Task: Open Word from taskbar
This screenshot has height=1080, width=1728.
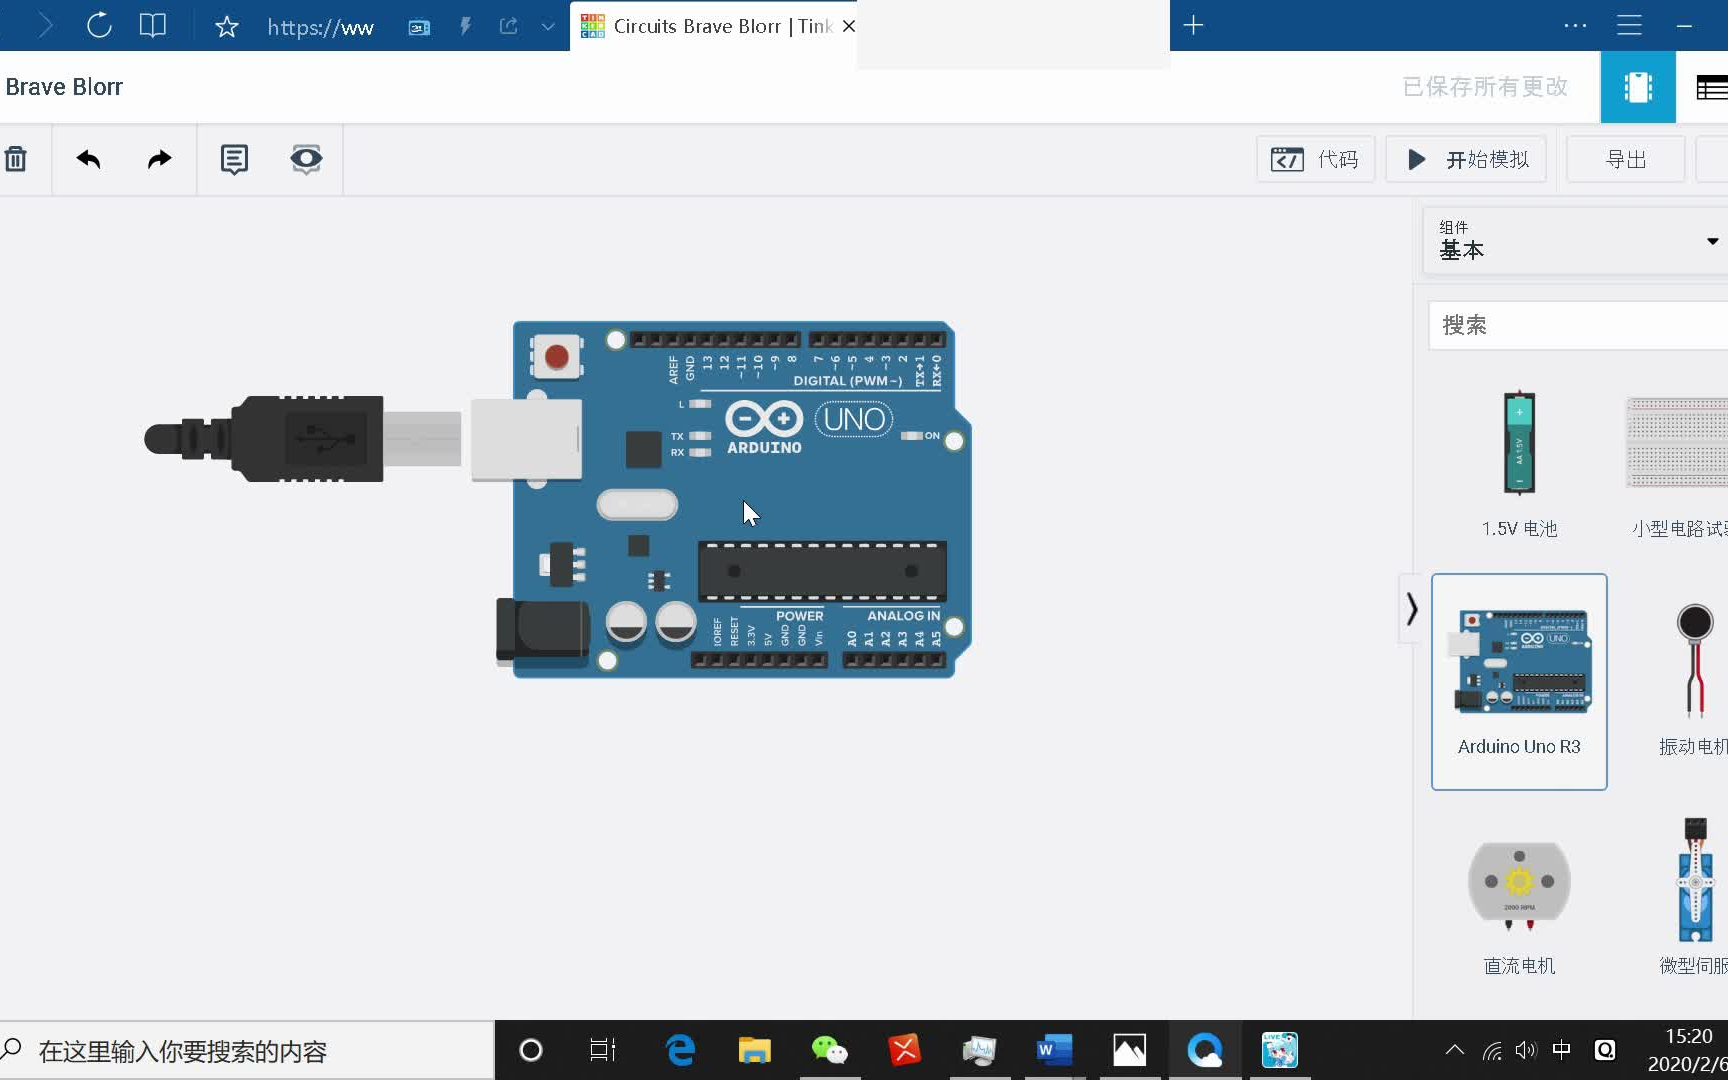Action: tap(1054, 1050)
